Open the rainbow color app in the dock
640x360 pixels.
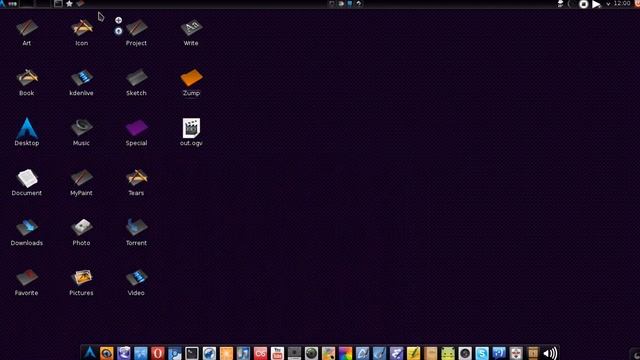click(x=345, y=353)
